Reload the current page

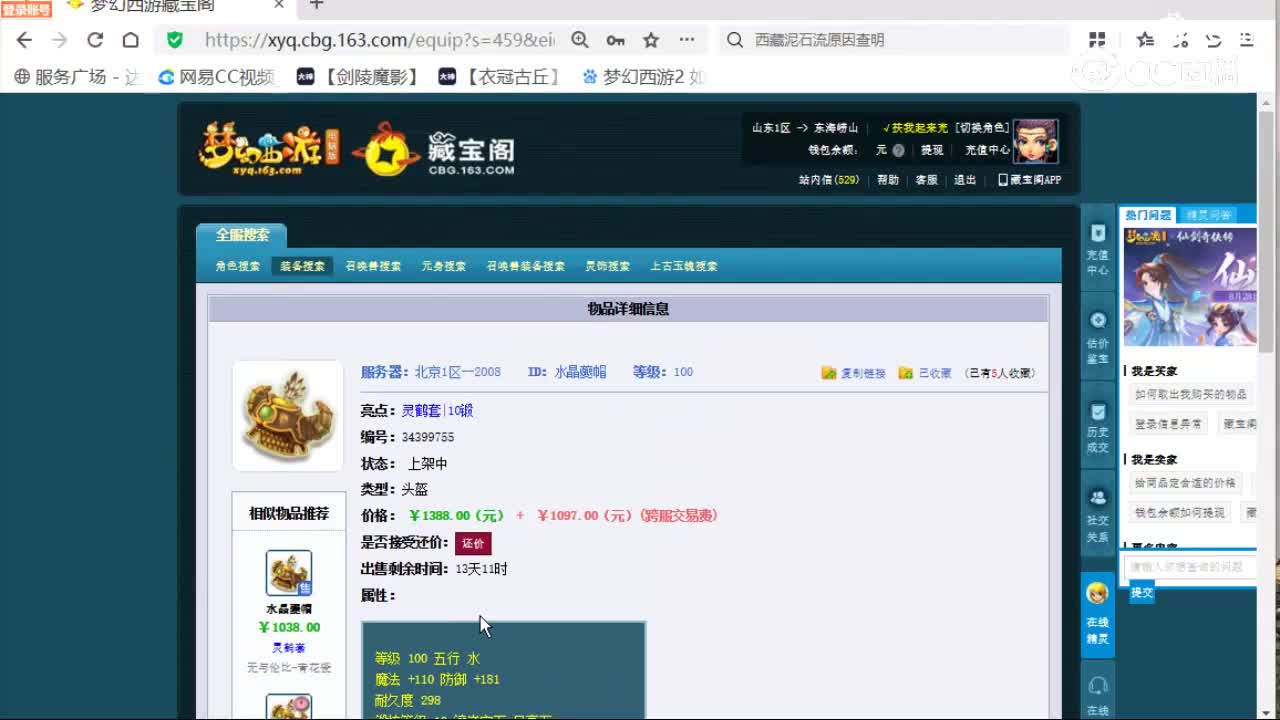coord(95,40)
